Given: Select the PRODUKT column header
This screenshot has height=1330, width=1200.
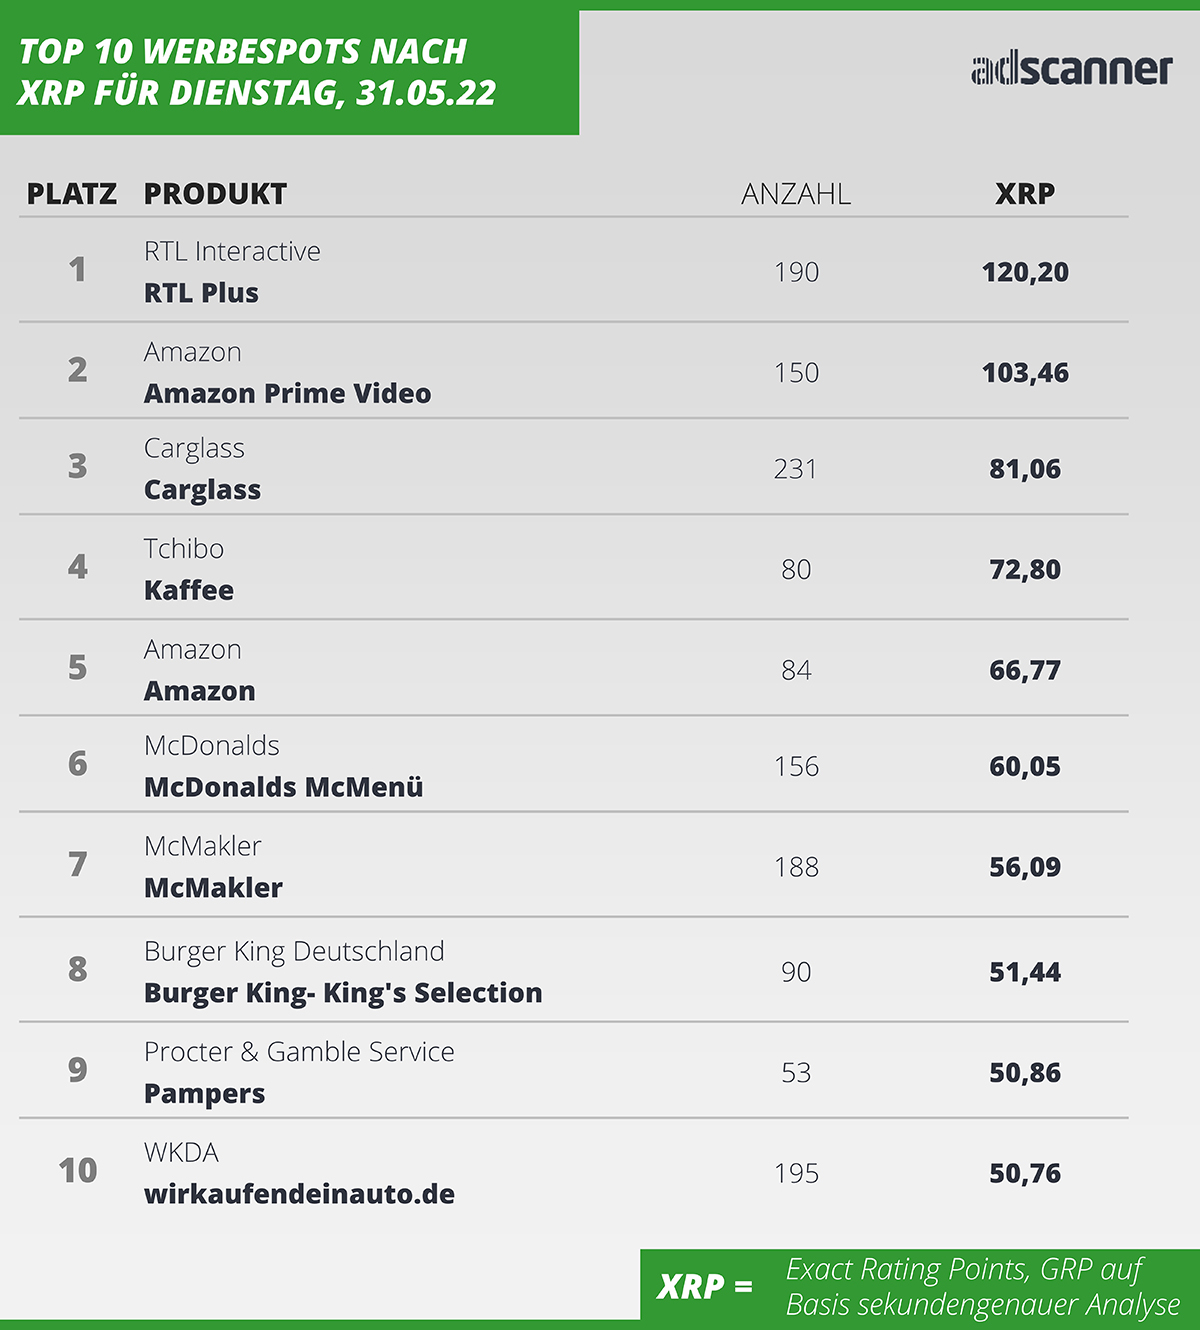Looking at the screenshot, I should click(215, 194).
